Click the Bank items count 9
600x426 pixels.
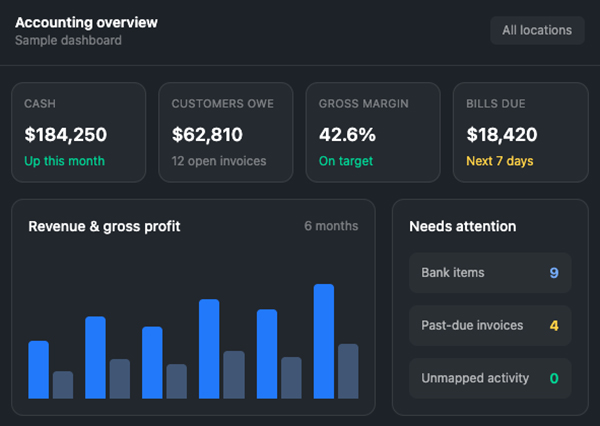[554, 273]
